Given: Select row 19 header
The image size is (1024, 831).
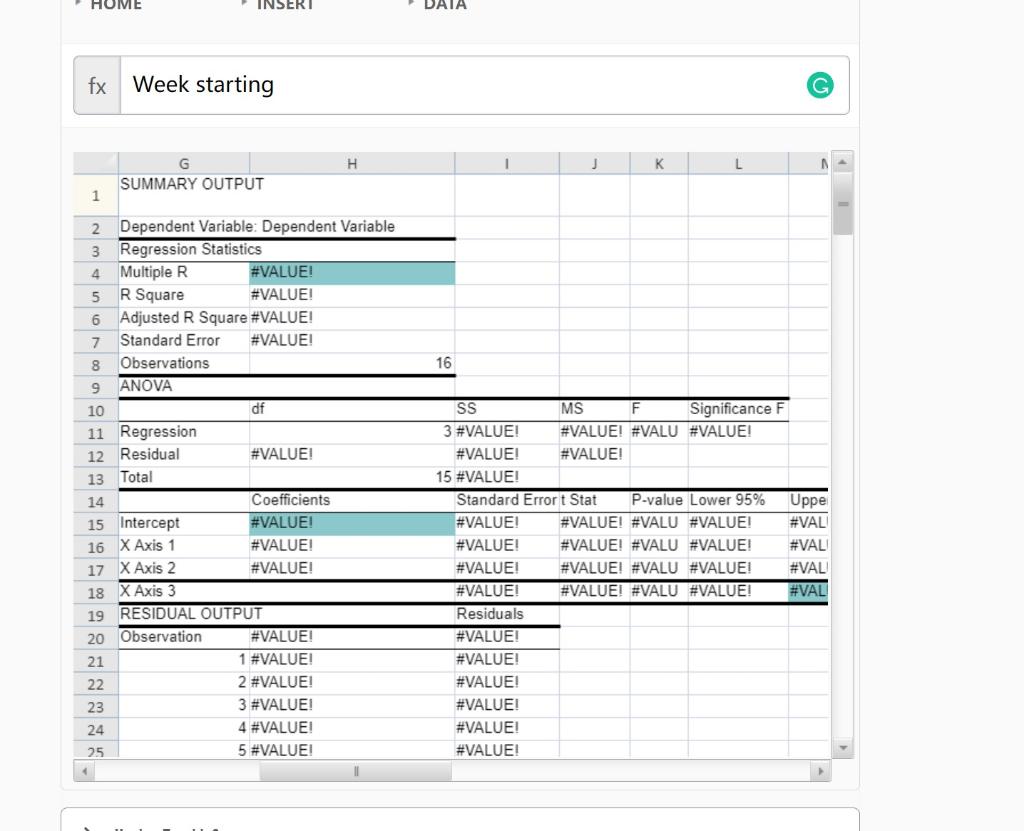Looking at the screenshot, I should [x=96, y=615].
